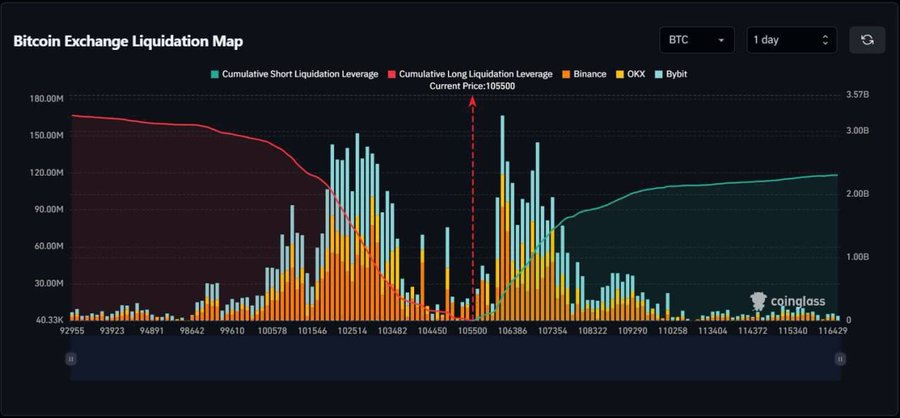Click the 90.00M left axis label
This screenshot has height=418, width=900.
(x=48, y=210)
